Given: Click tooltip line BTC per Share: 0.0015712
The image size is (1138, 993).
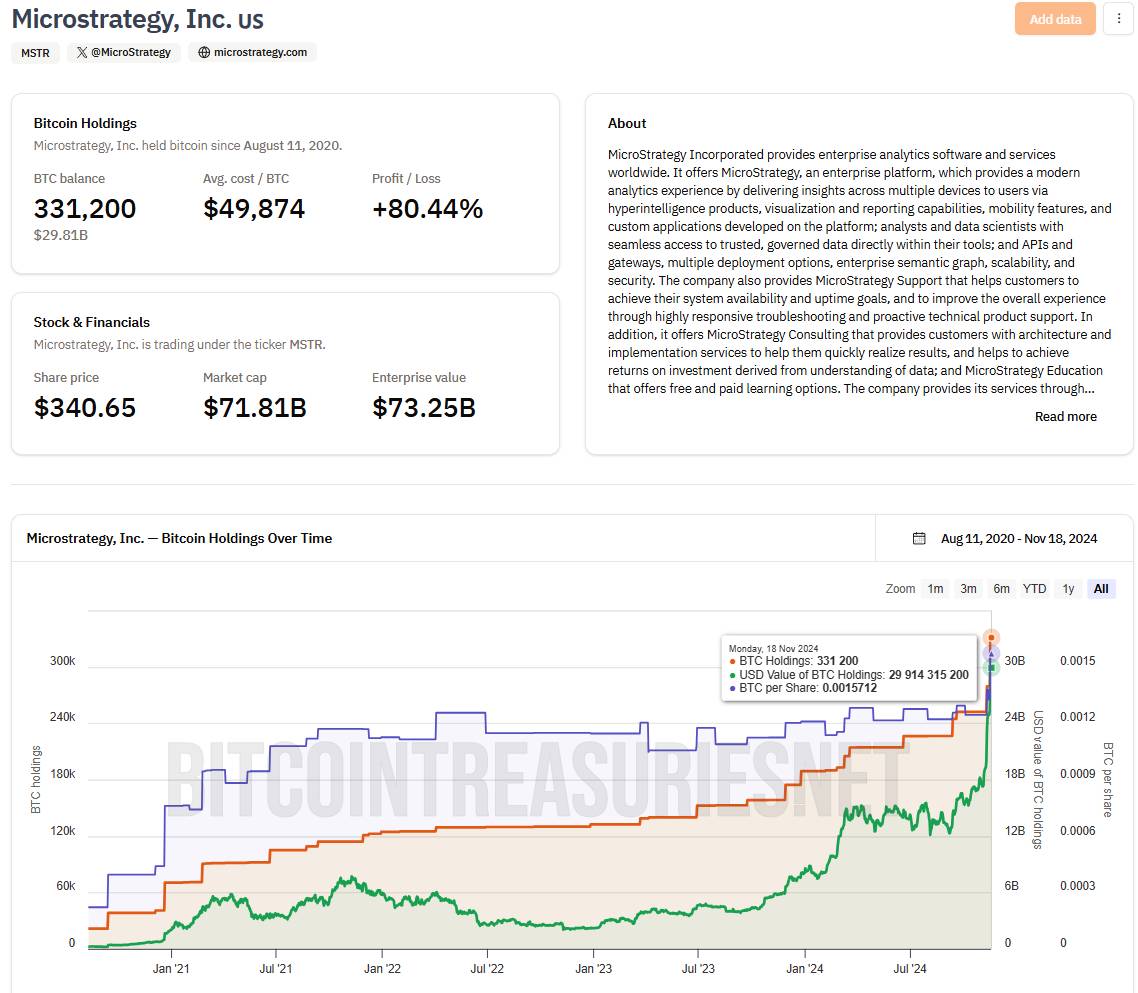Looking at the screenshot, I should [x=803, y=688].
